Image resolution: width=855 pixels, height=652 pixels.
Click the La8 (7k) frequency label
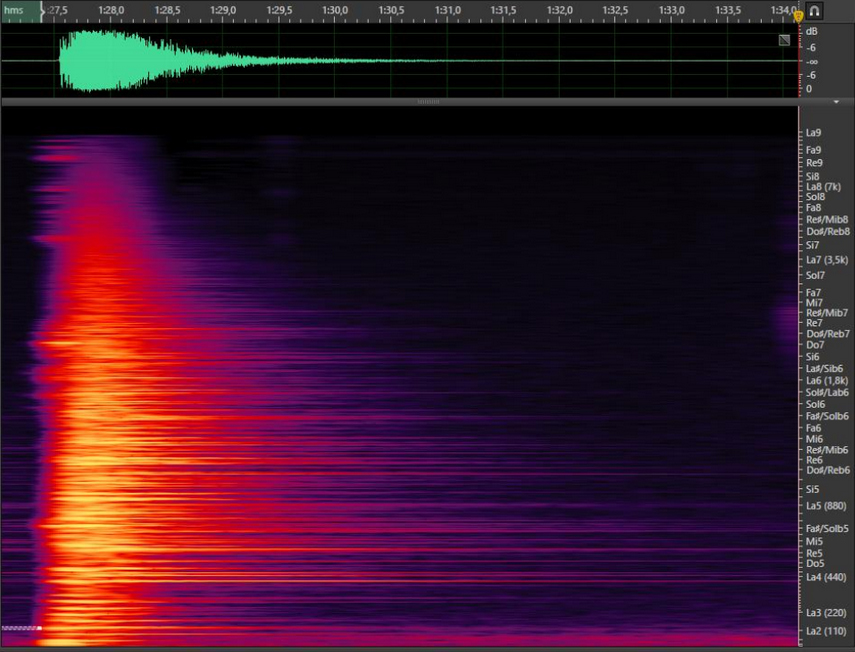(824, 187)
